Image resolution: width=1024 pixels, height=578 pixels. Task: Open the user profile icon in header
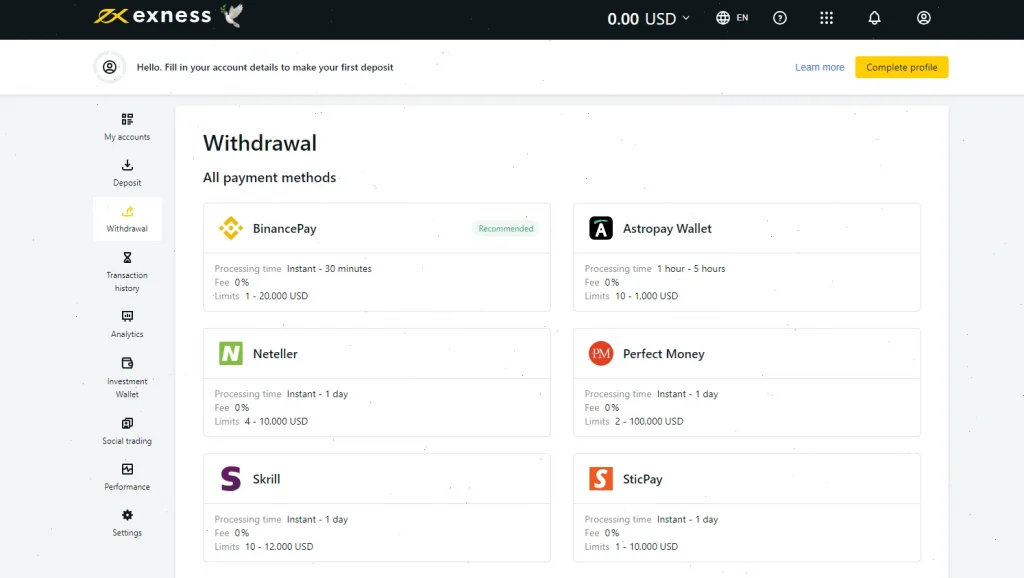[924, 18]
